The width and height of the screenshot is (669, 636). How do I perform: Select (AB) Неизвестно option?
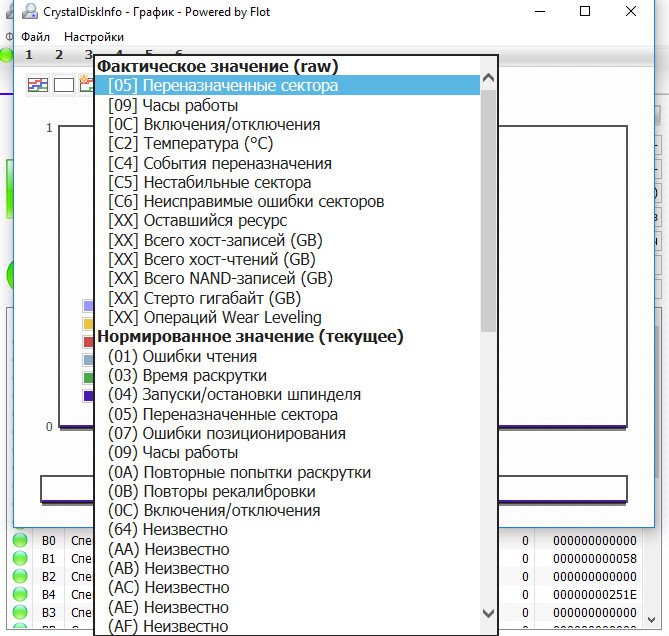(287, 569)
